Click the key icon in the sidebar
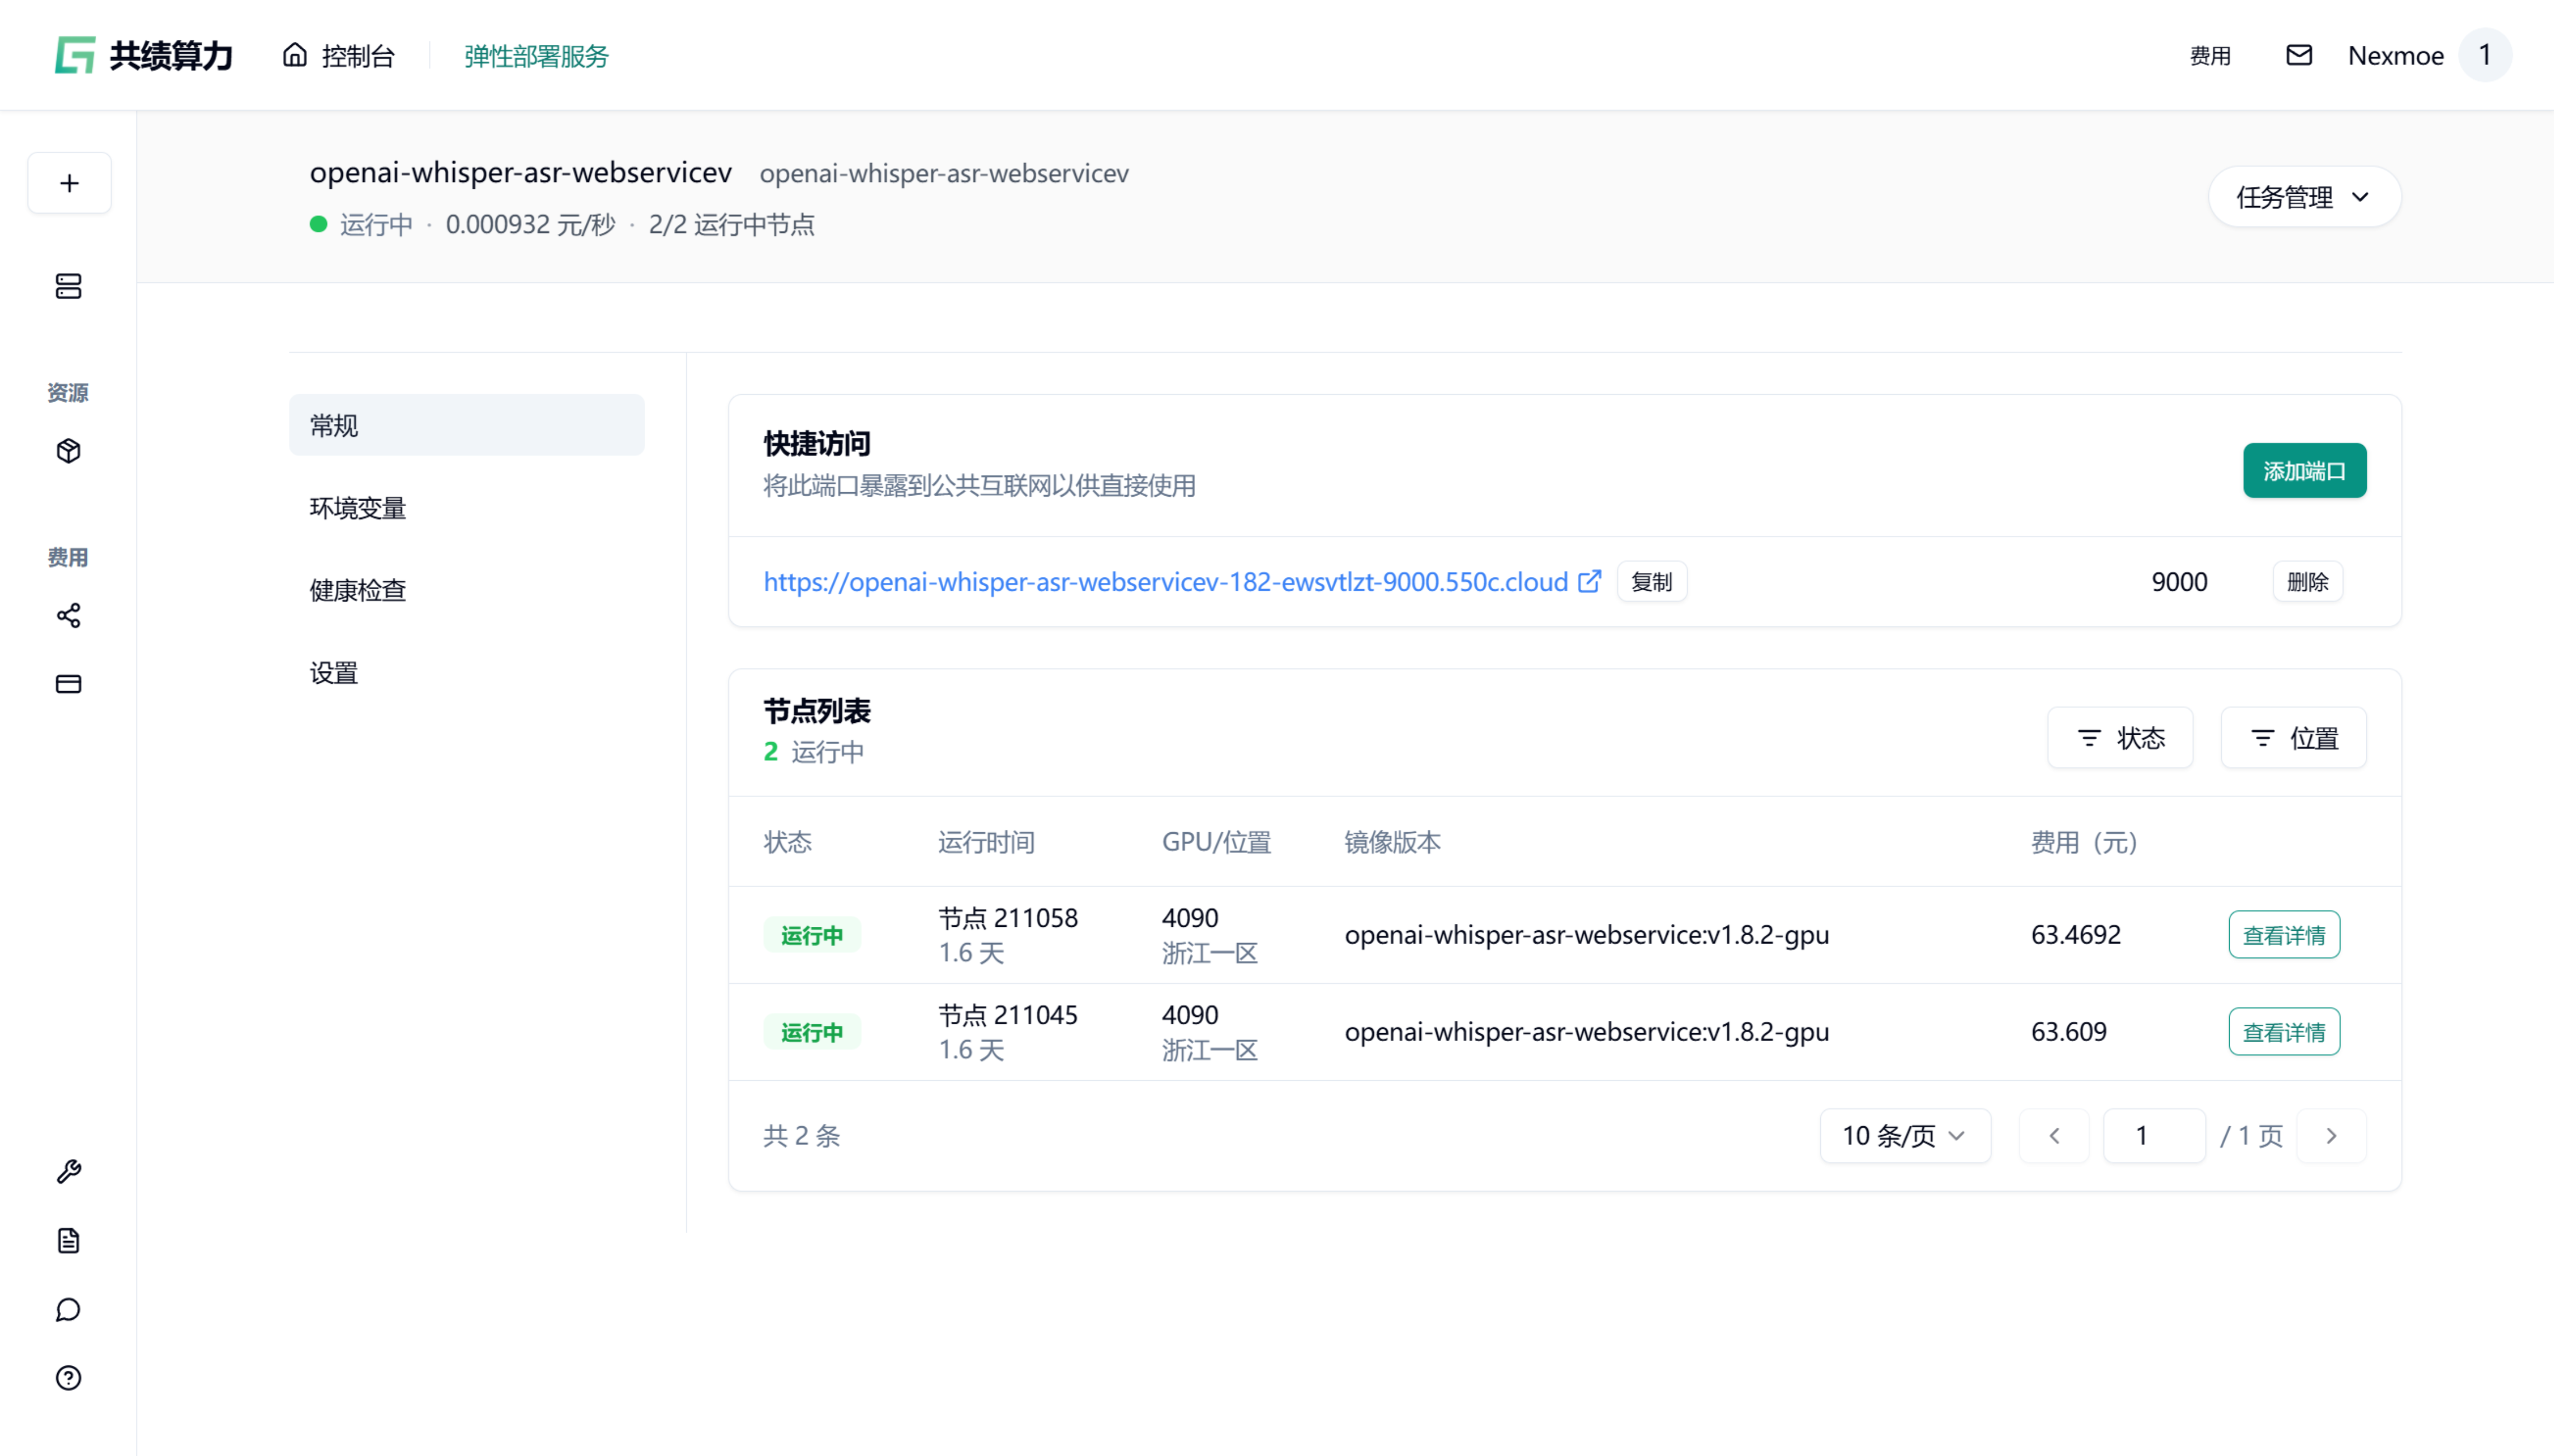 tap(69, 1171)
